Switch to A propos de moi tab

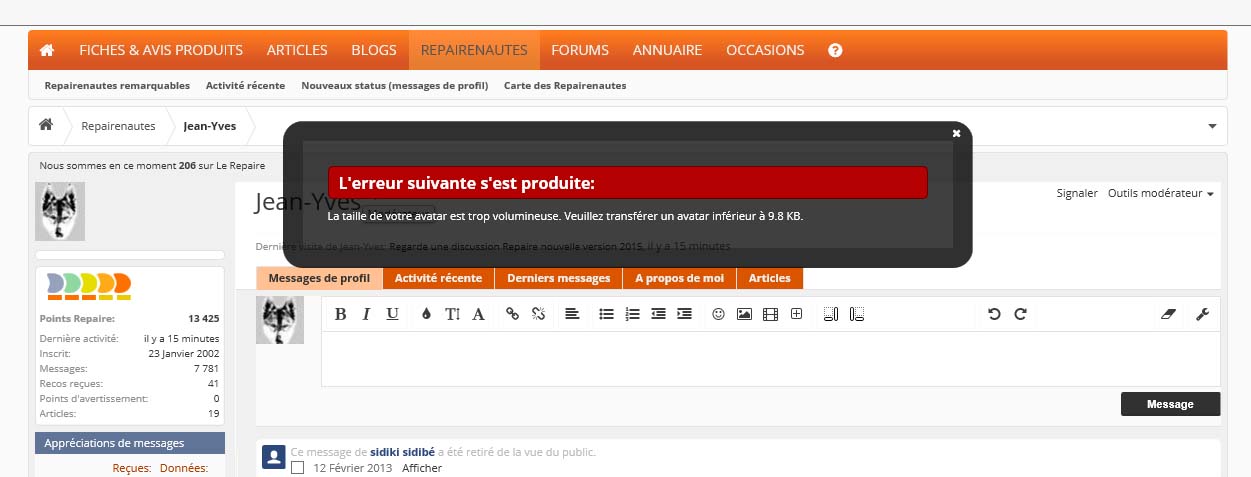point(679,278)
